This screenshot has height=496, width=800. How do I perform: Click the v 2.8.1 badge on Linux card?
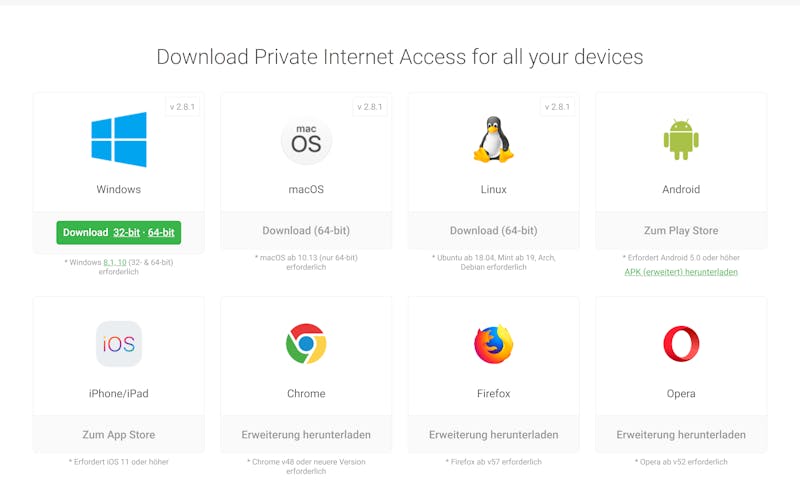point(557,107)
